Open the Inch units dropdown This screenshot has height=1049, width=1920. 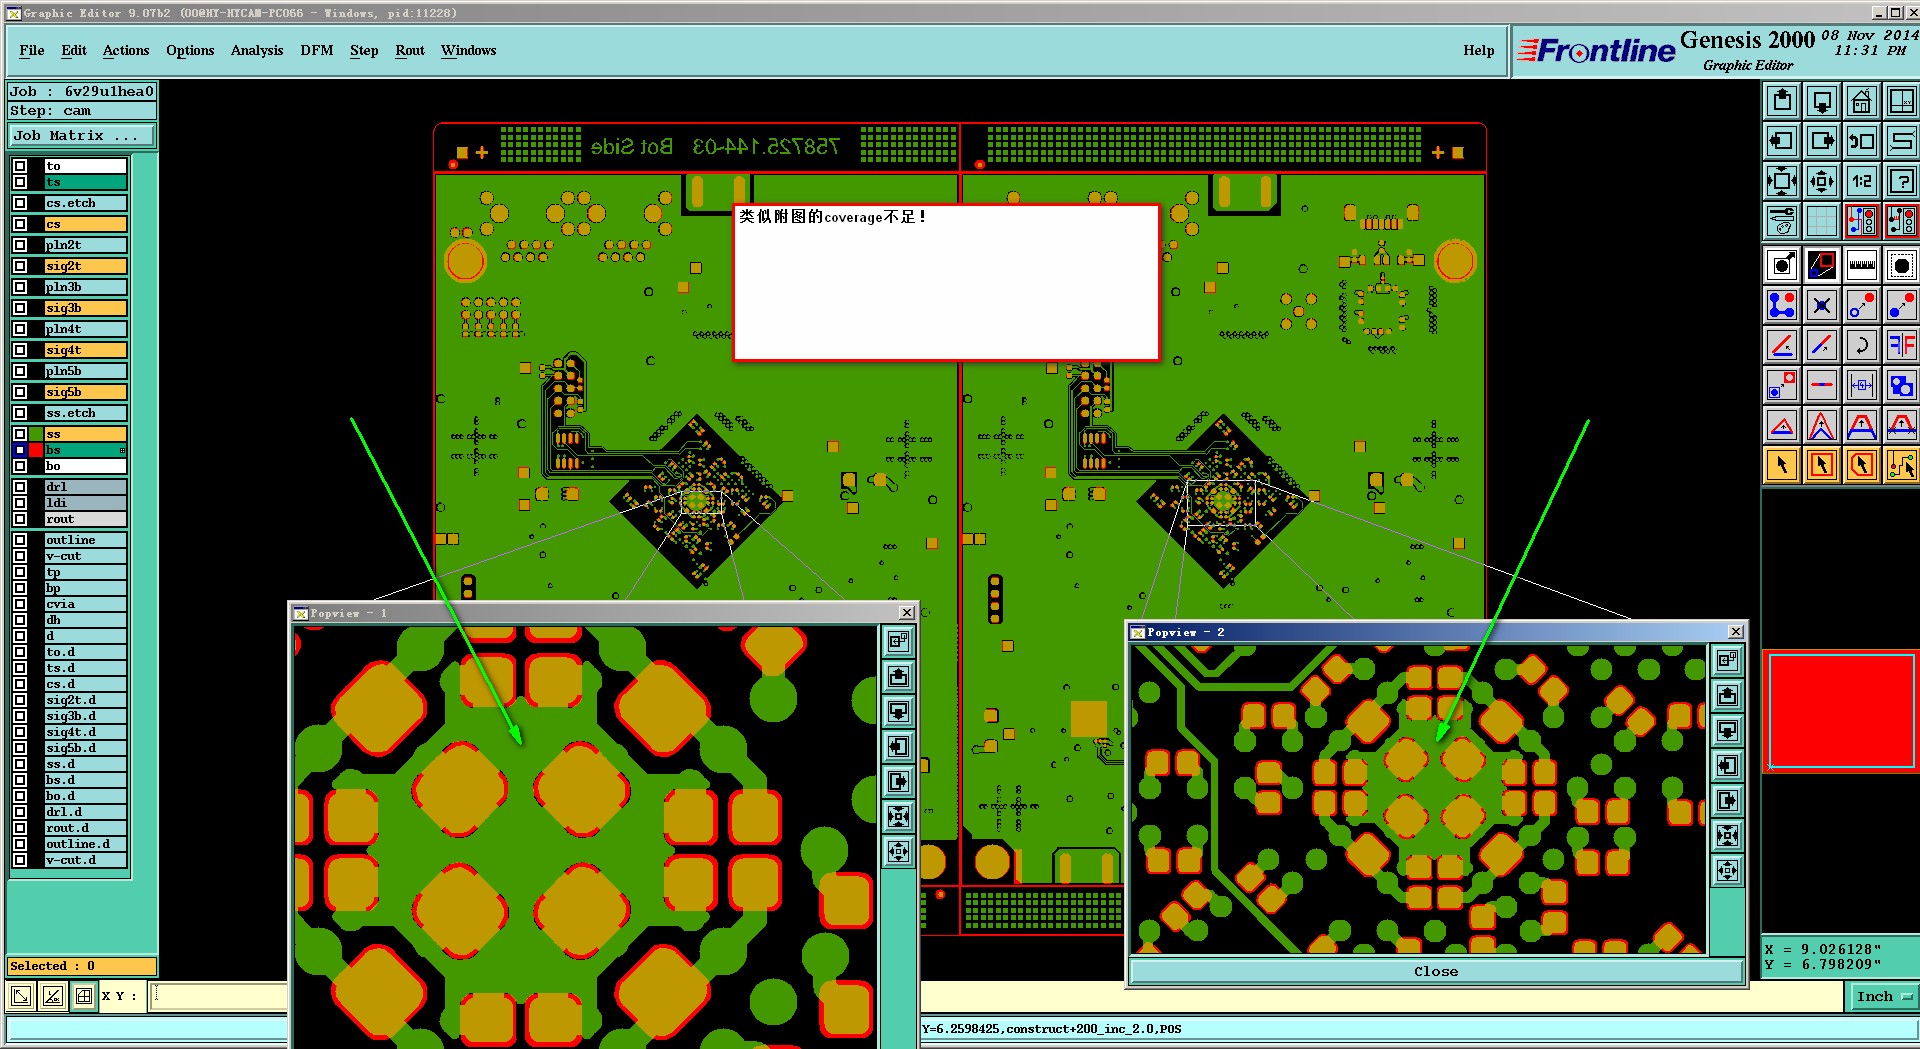[x=1883, y=996]
